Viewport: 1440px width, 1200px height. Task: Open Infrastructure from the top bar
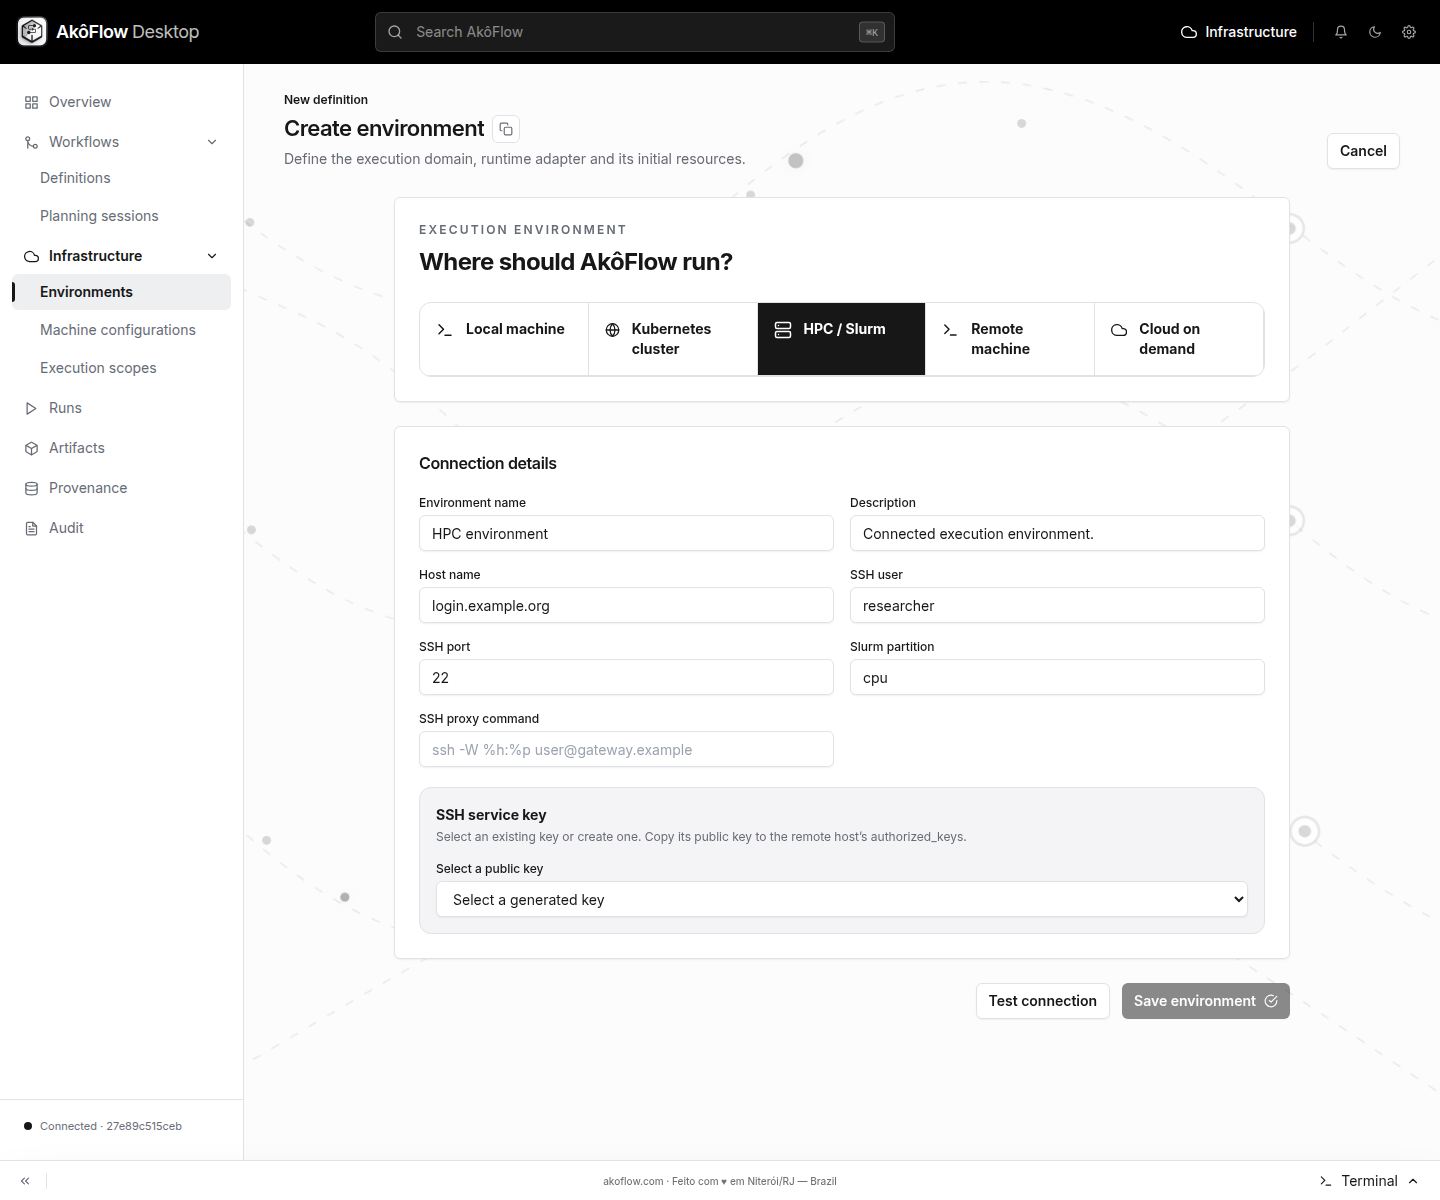click(x=1239, y=32)
